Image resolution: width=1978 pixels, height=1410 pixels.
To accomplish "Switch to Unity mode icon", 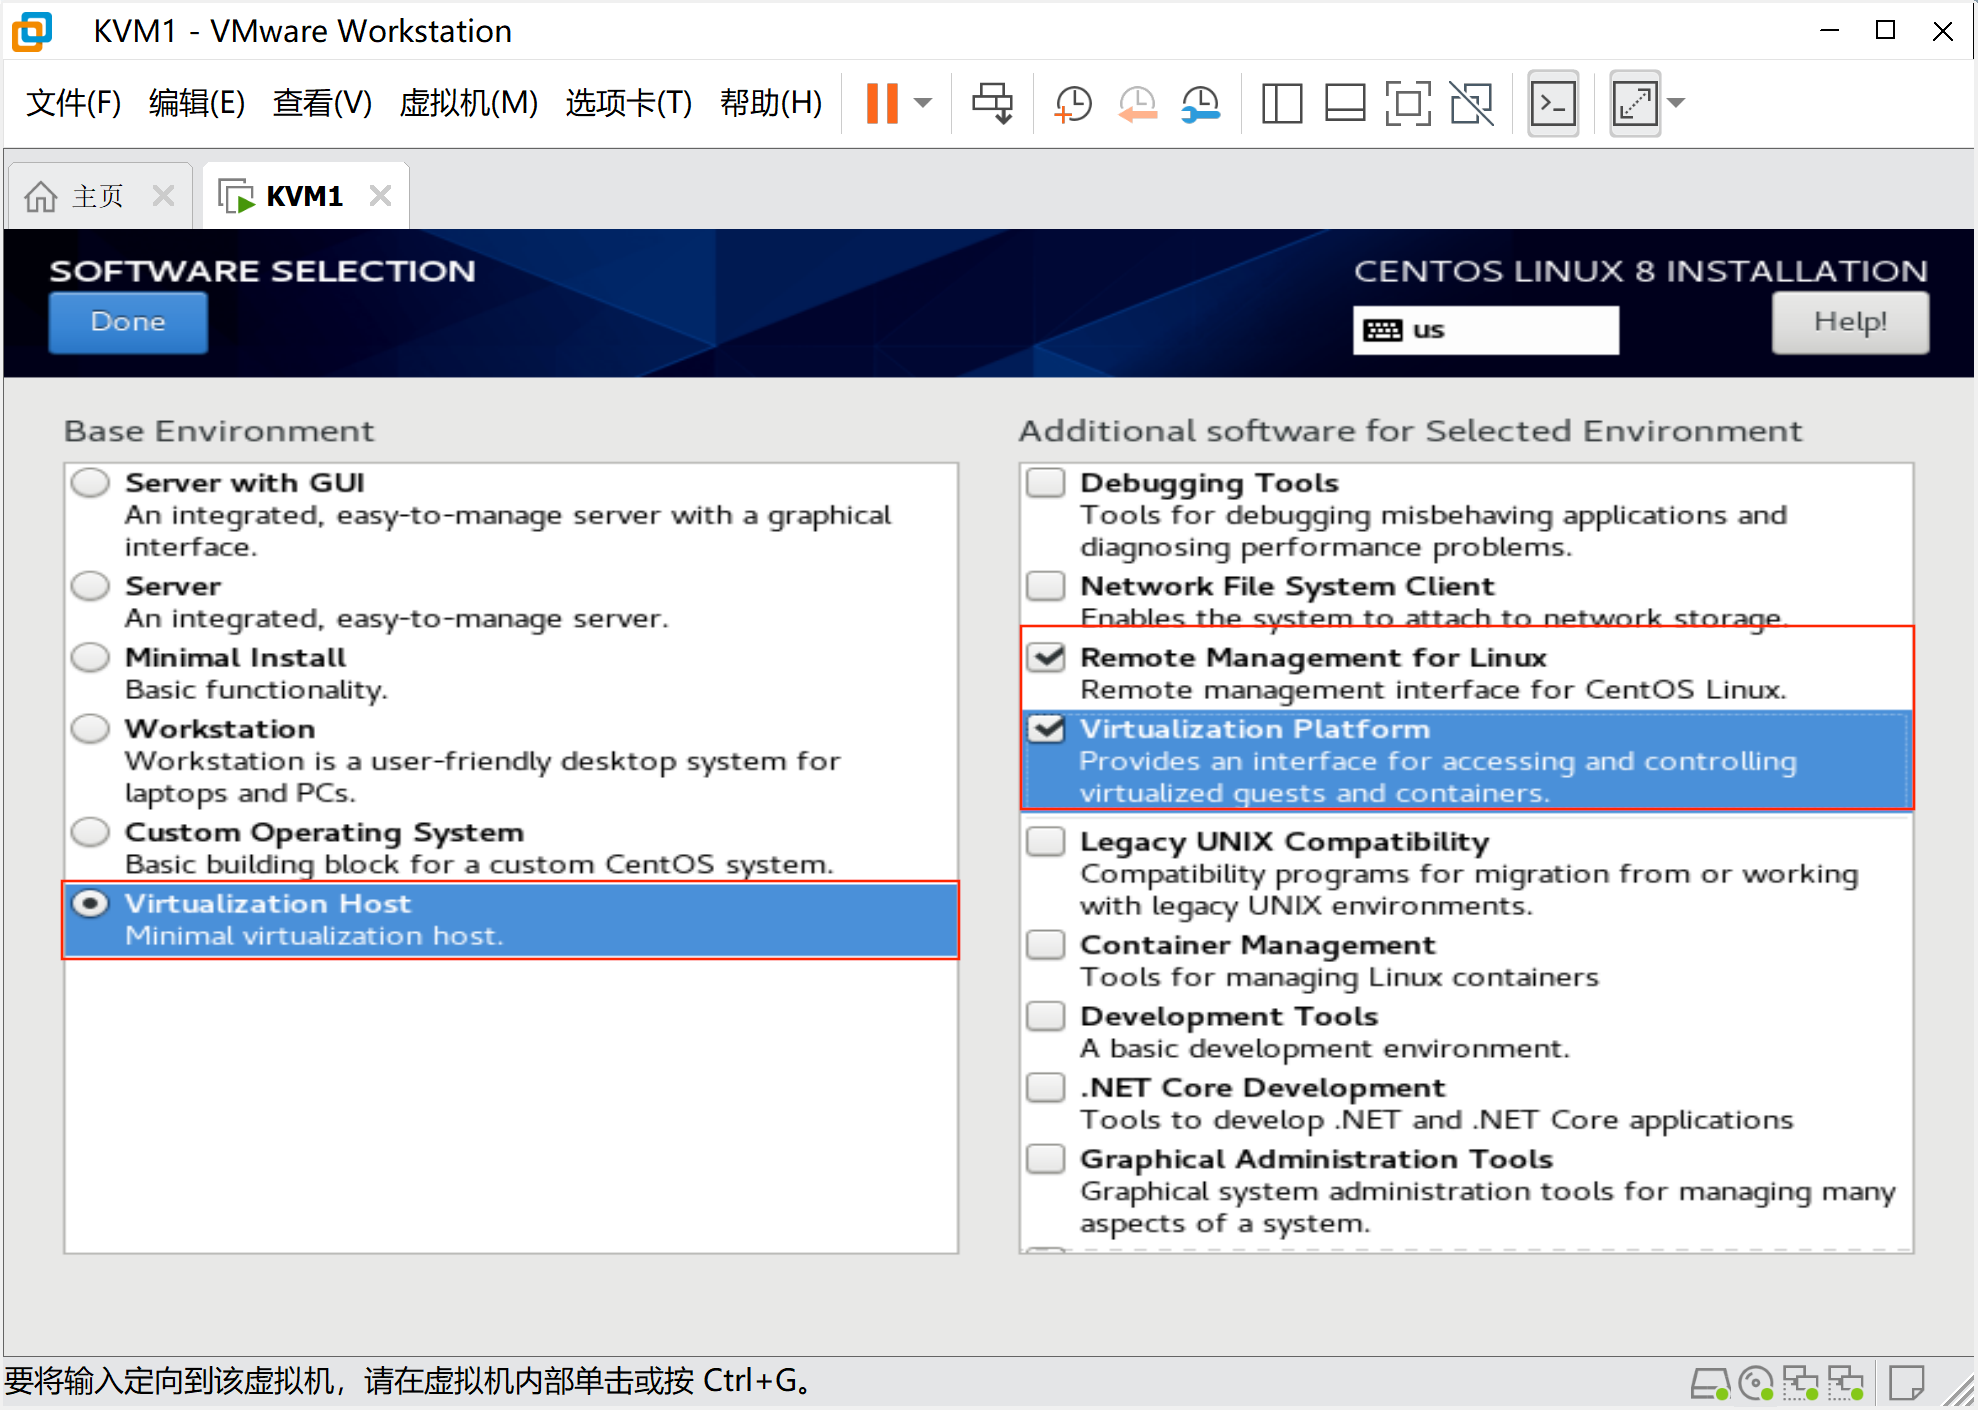I will [x=1471, y=103].
